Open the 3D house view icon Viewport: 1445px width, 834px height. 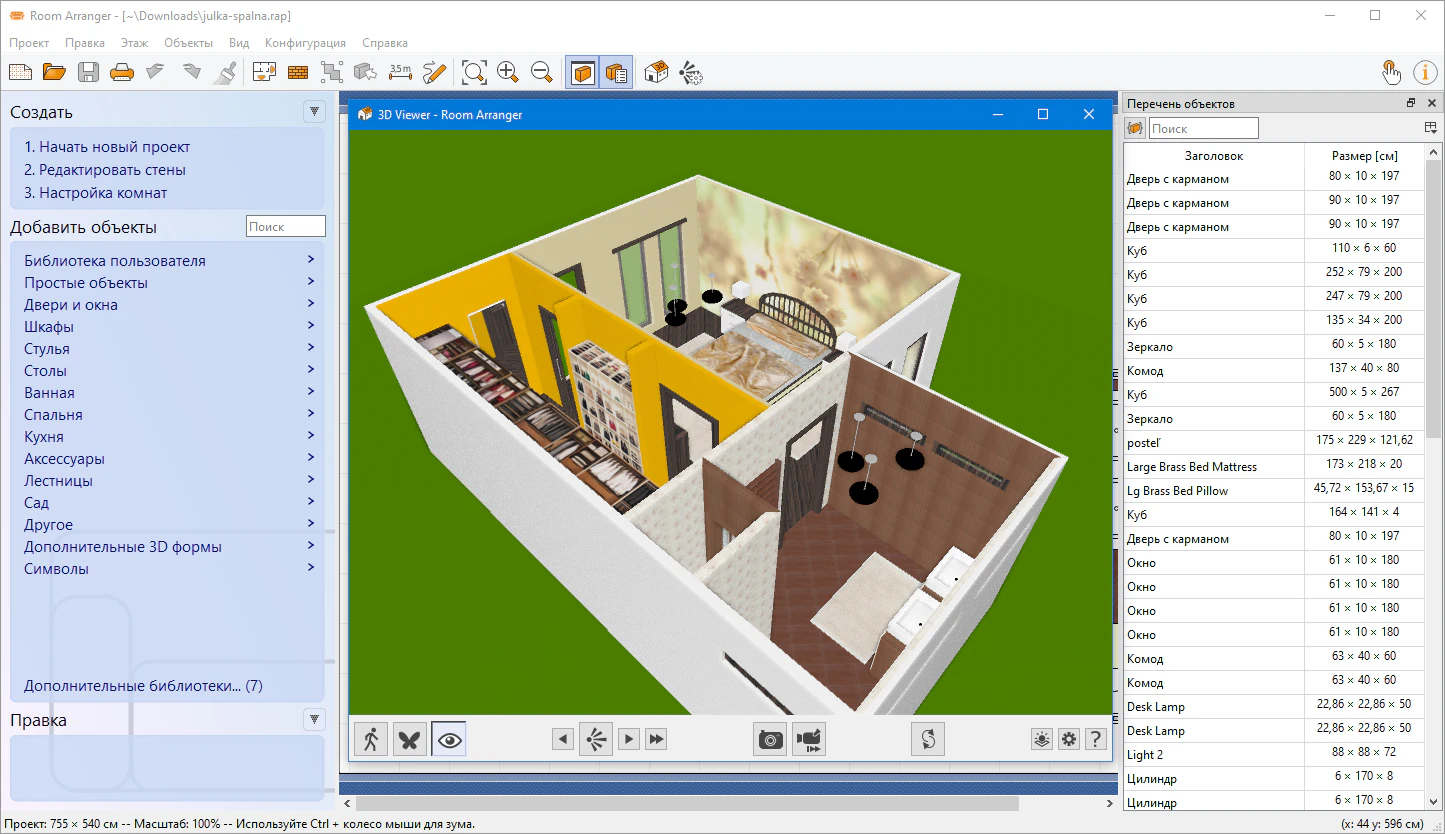(x=657, y=72)
